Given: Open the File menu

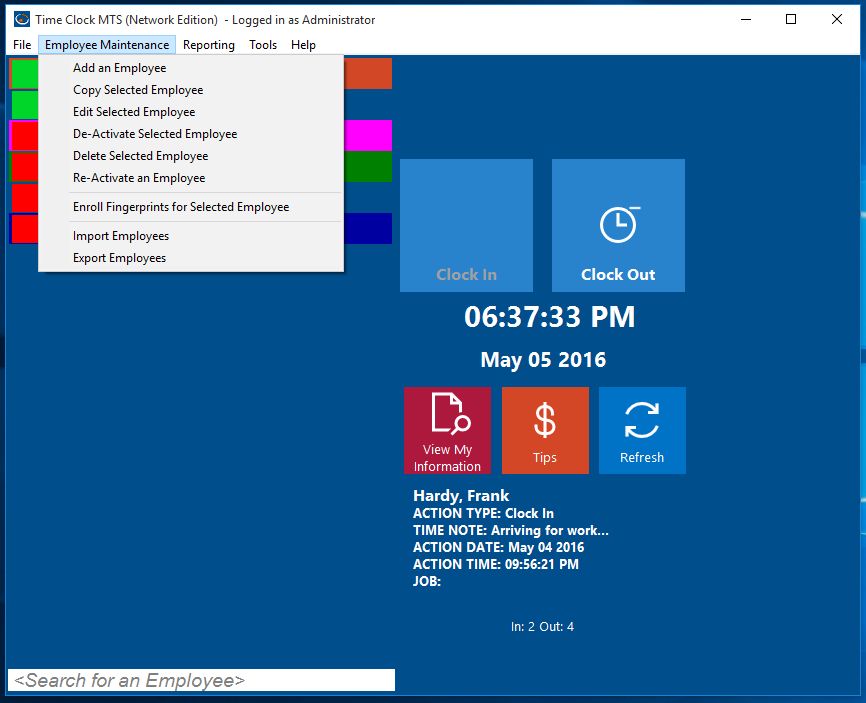Looking at the screenshot, I should tap(22, 45).
